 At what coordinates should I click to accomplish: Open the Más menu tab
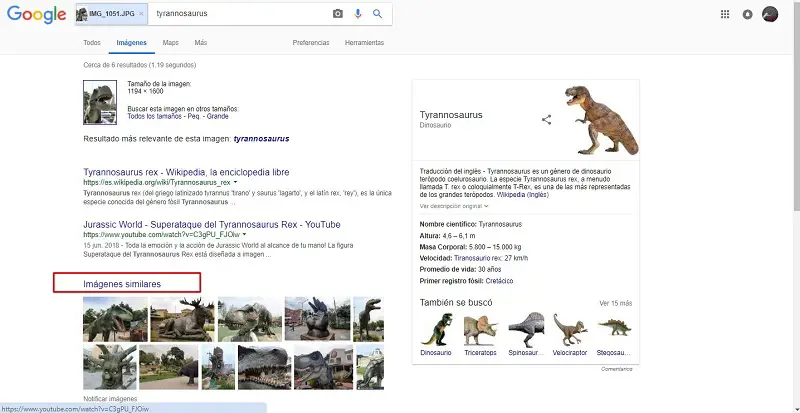pos(201,43)
